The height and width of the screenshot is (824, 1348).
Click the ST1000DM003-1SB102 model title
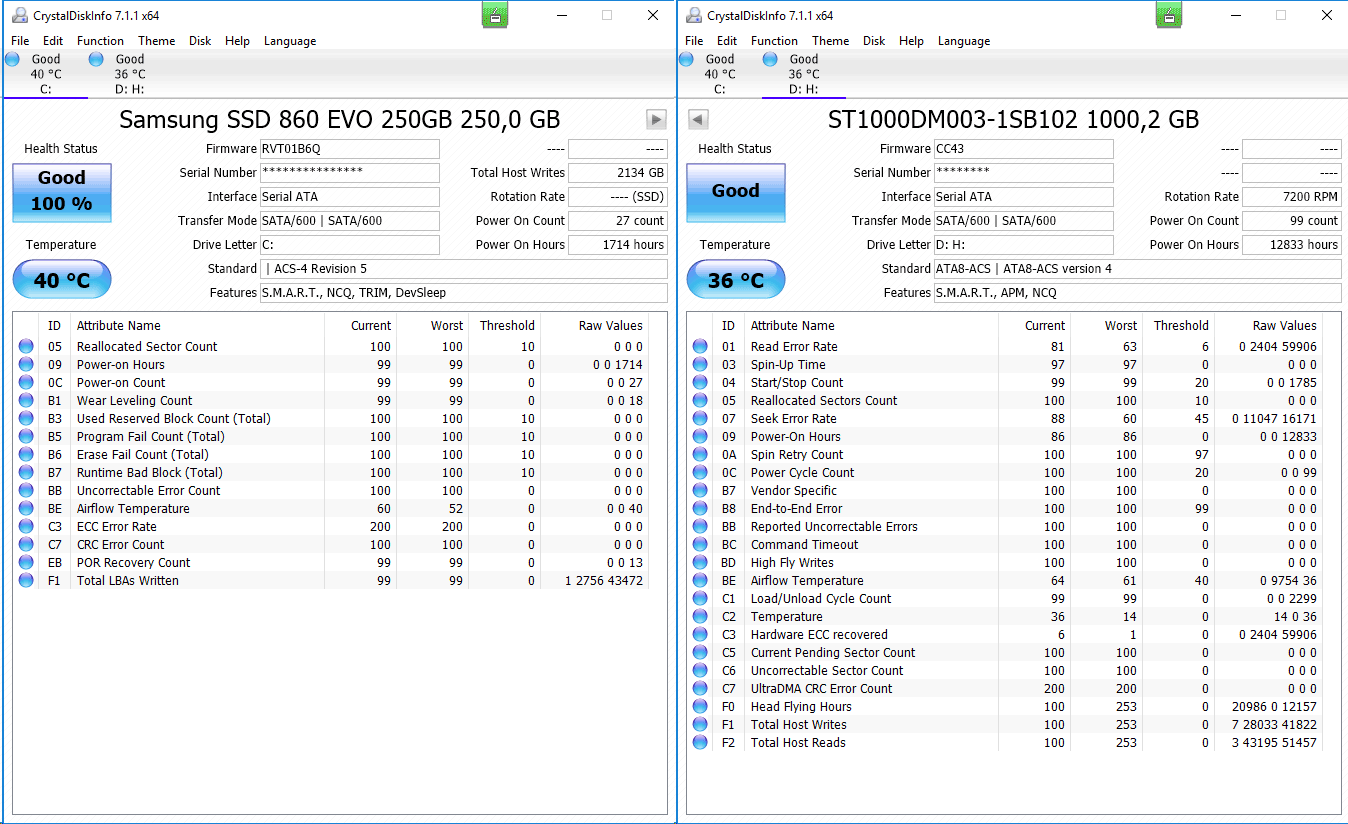(1013, 120)
